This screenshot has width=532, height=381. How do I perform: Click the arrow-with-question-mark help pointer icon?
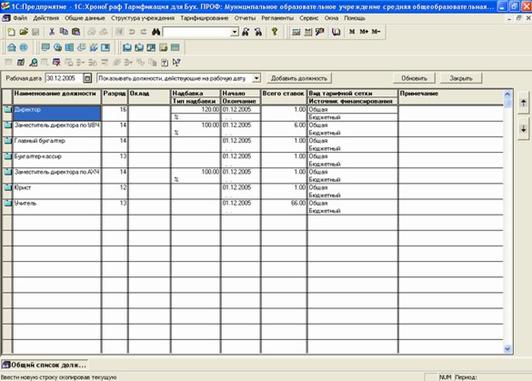pyautogui.click(x=176, y=62)
